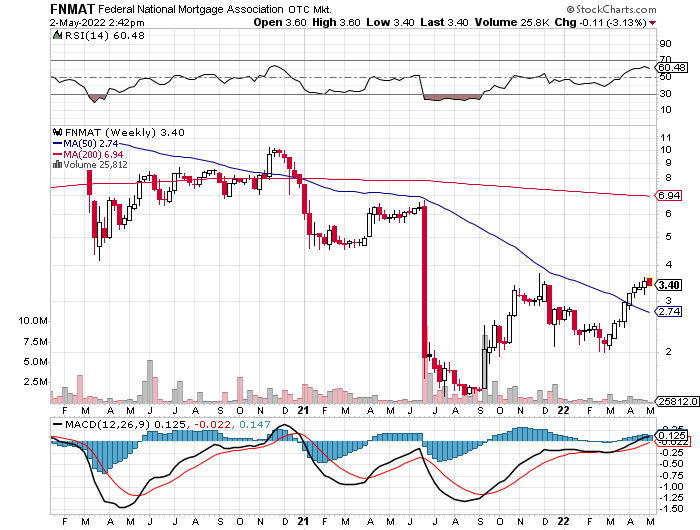
Task: Click the 2.5M volume axis label
Action: (35, 382)
